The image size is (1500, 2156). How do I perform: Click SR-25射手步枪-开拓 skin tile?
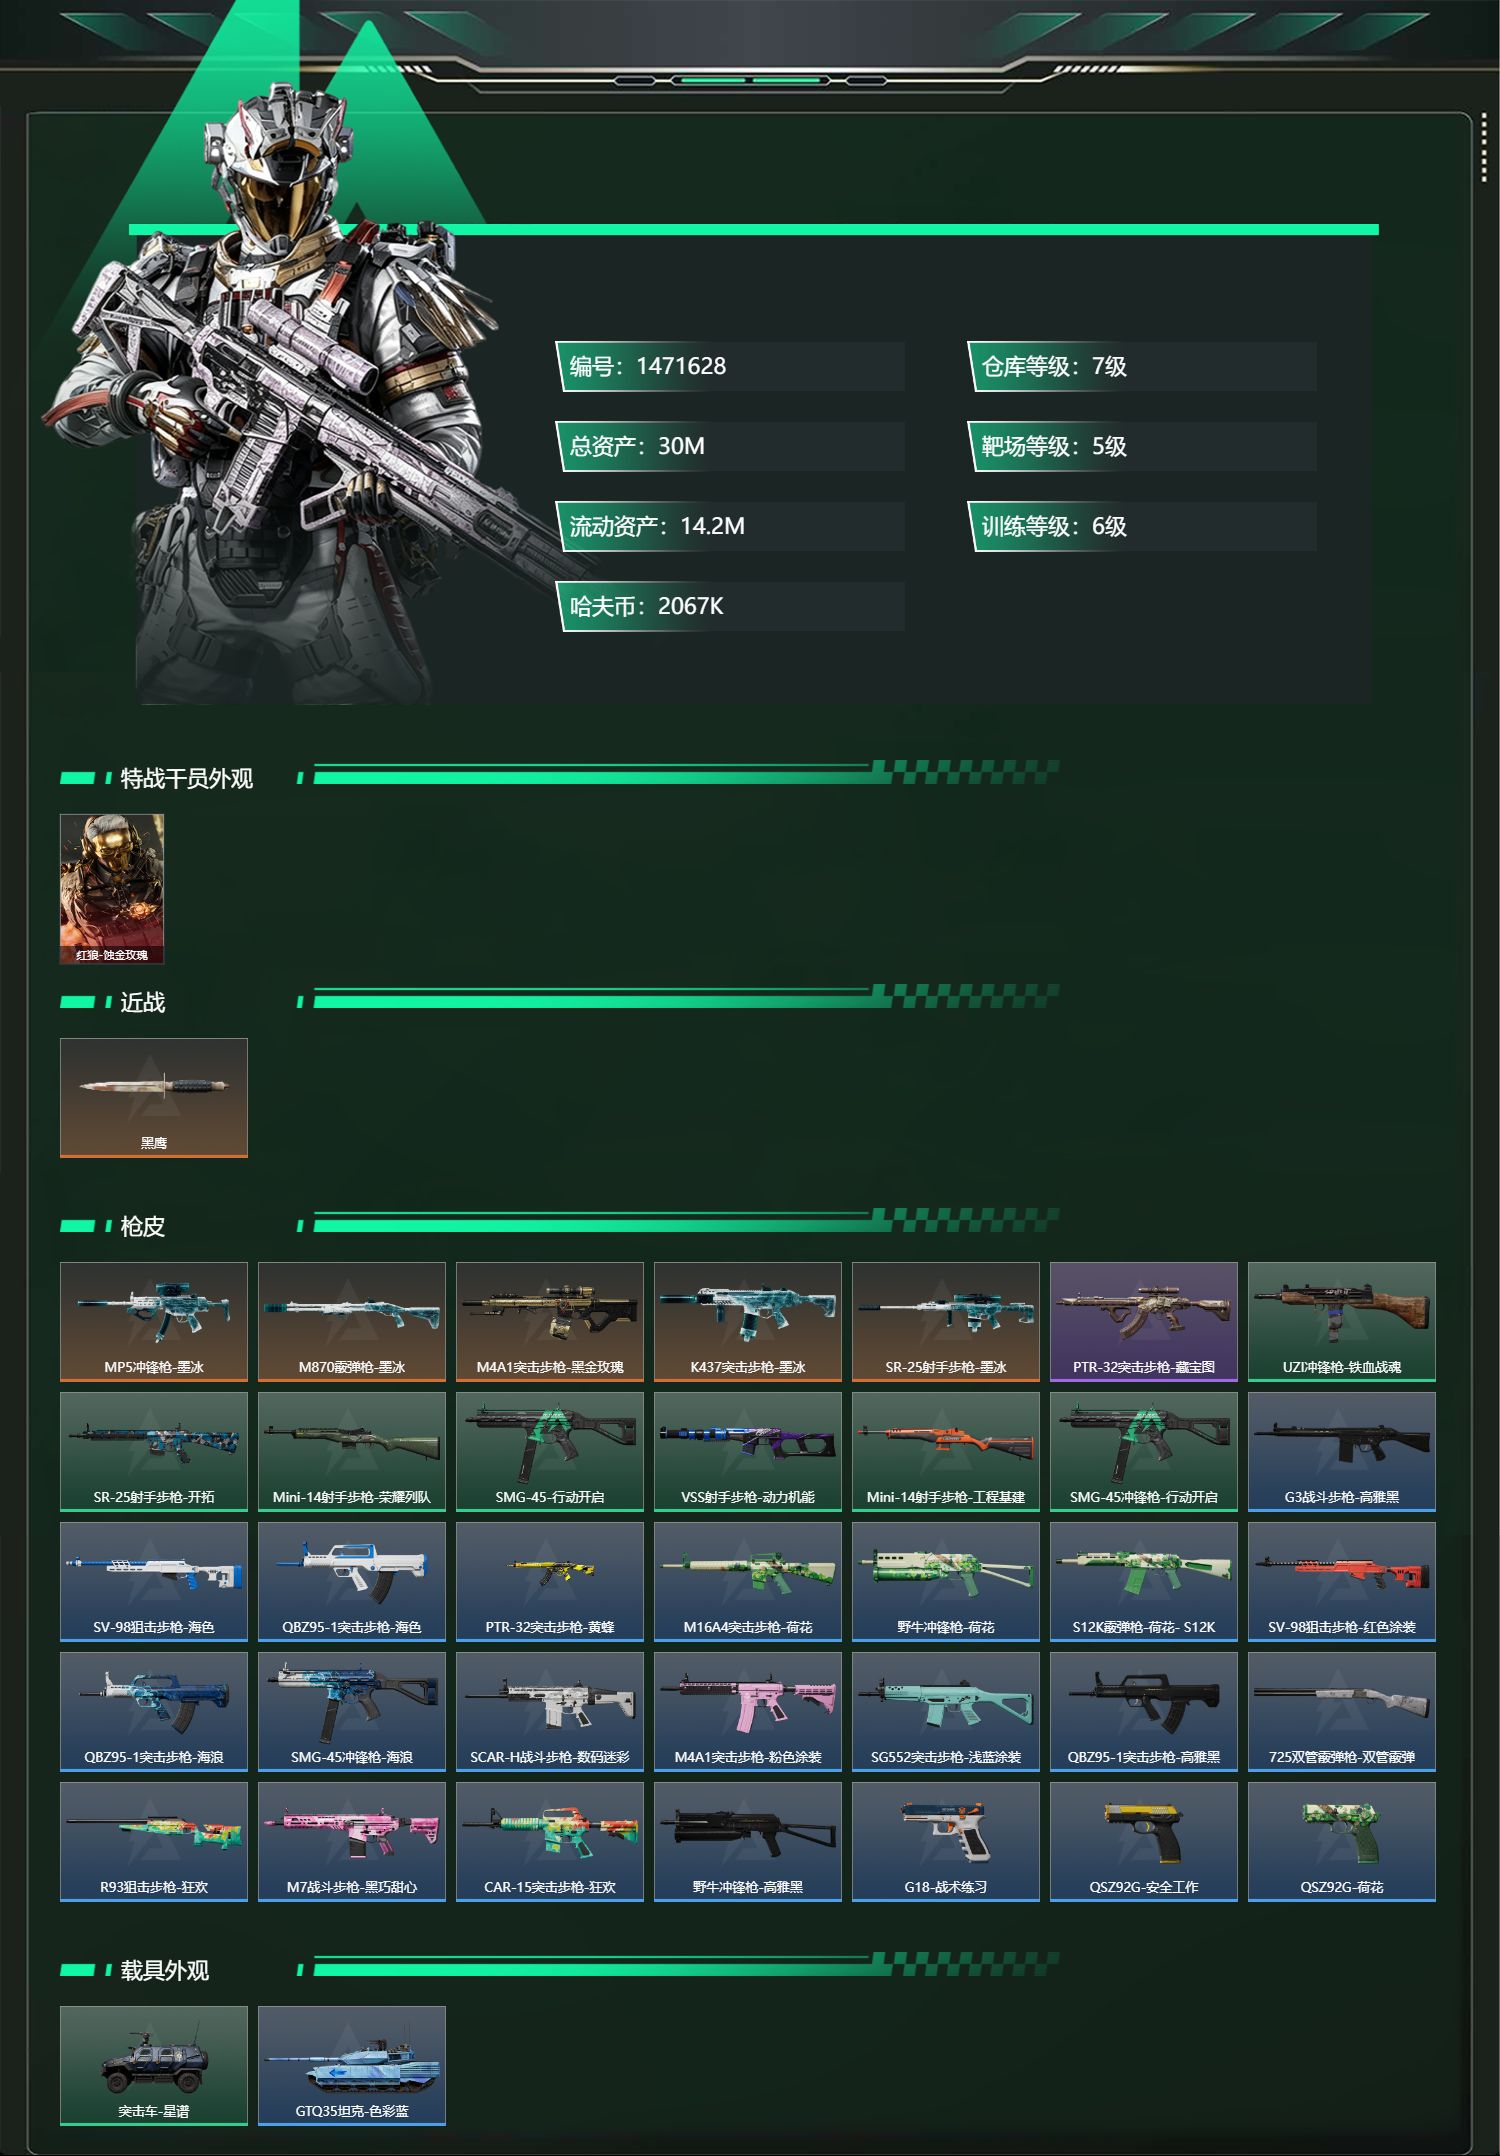click(154, 1452)
